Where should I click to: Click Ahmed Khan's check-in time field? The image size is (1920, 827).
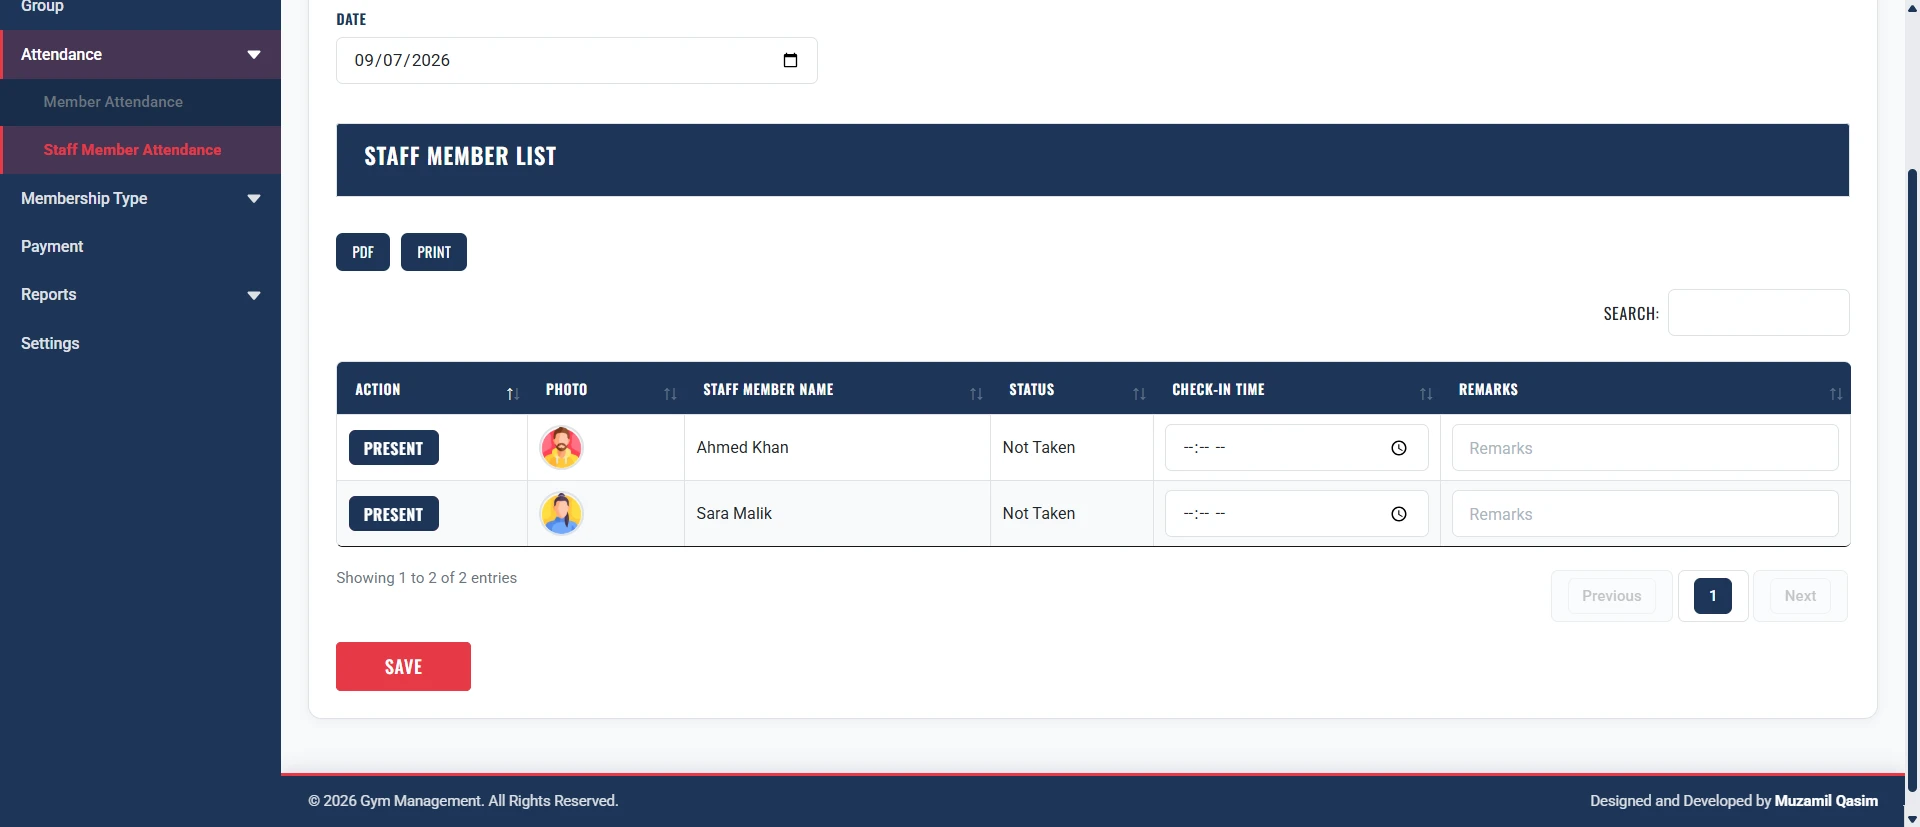(1297, 448)
